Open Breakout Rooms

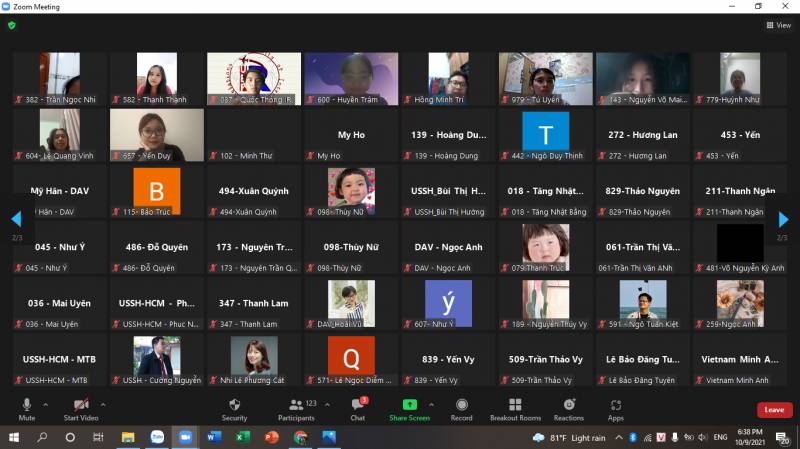[x=515, y=409]
